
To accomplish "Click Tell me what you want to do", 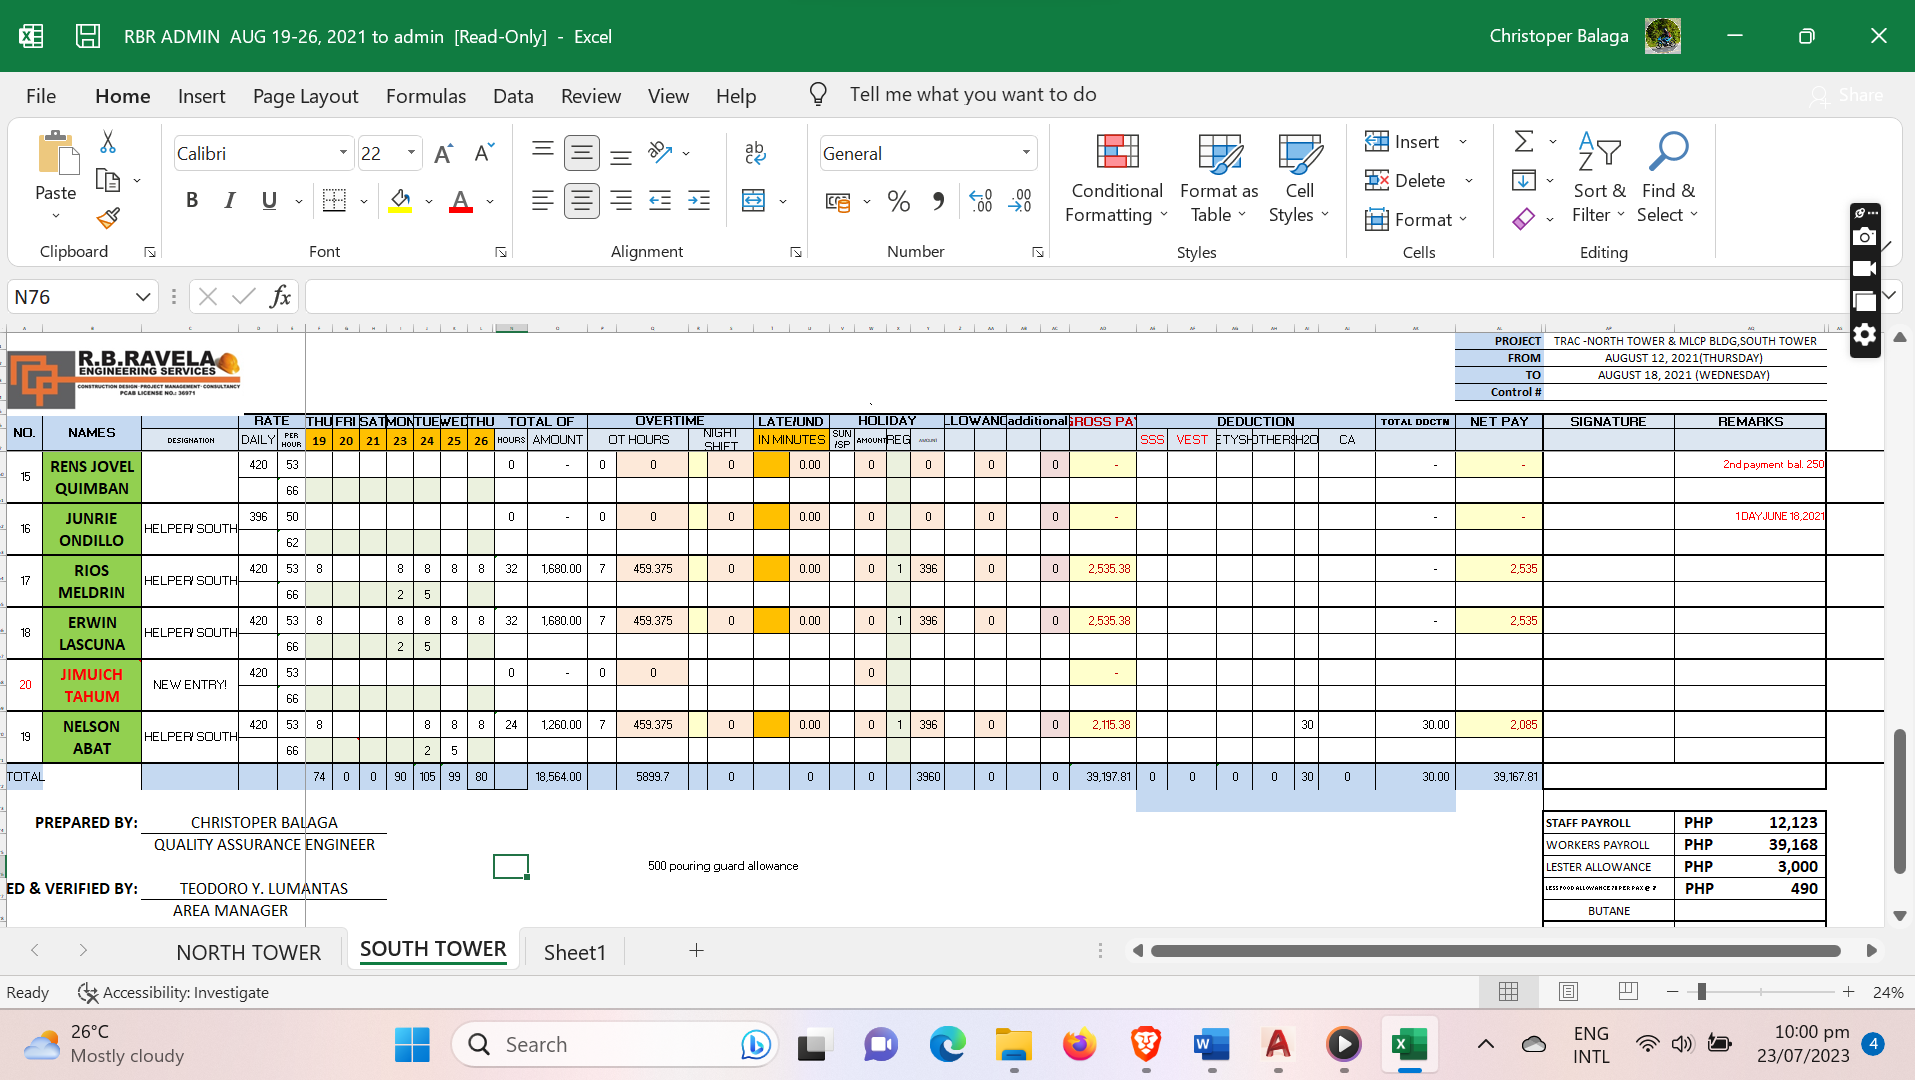I will pos(973,94).
